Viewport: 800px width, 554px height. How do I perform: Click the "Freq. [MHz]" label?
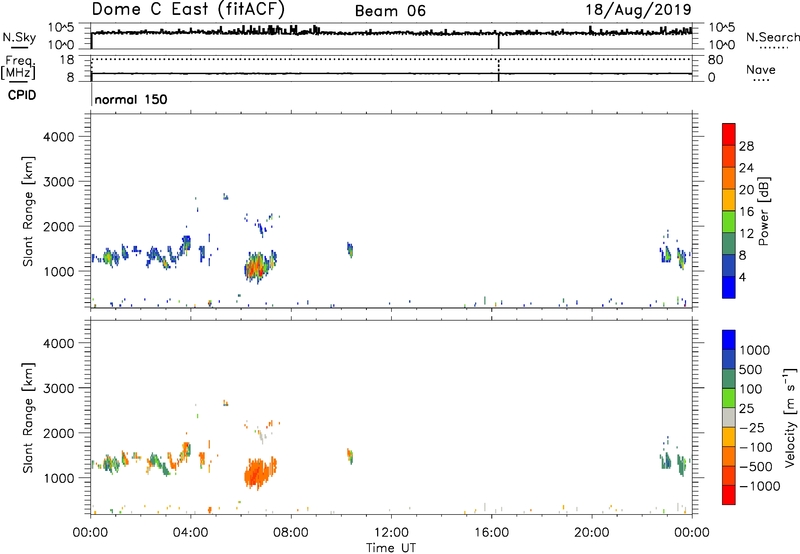(x=19, y=68)
